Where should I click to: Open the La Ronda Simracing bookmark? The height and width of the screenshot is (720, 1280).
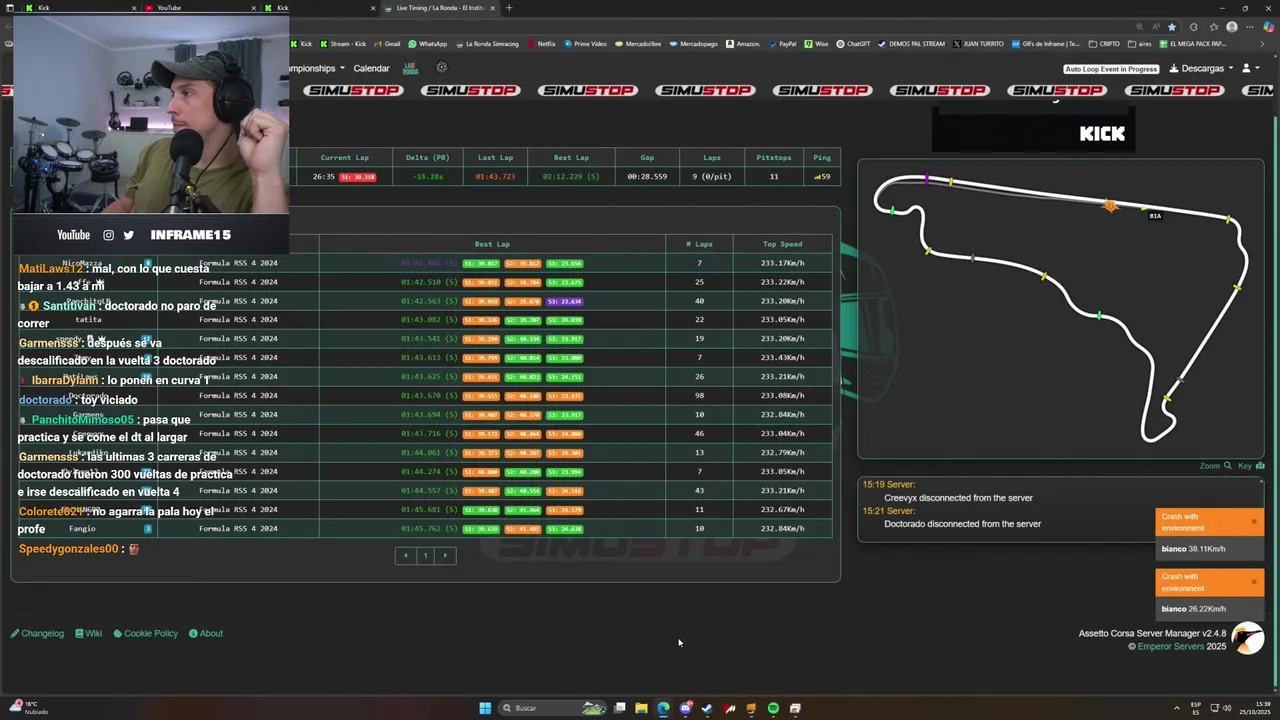point(487,44)
